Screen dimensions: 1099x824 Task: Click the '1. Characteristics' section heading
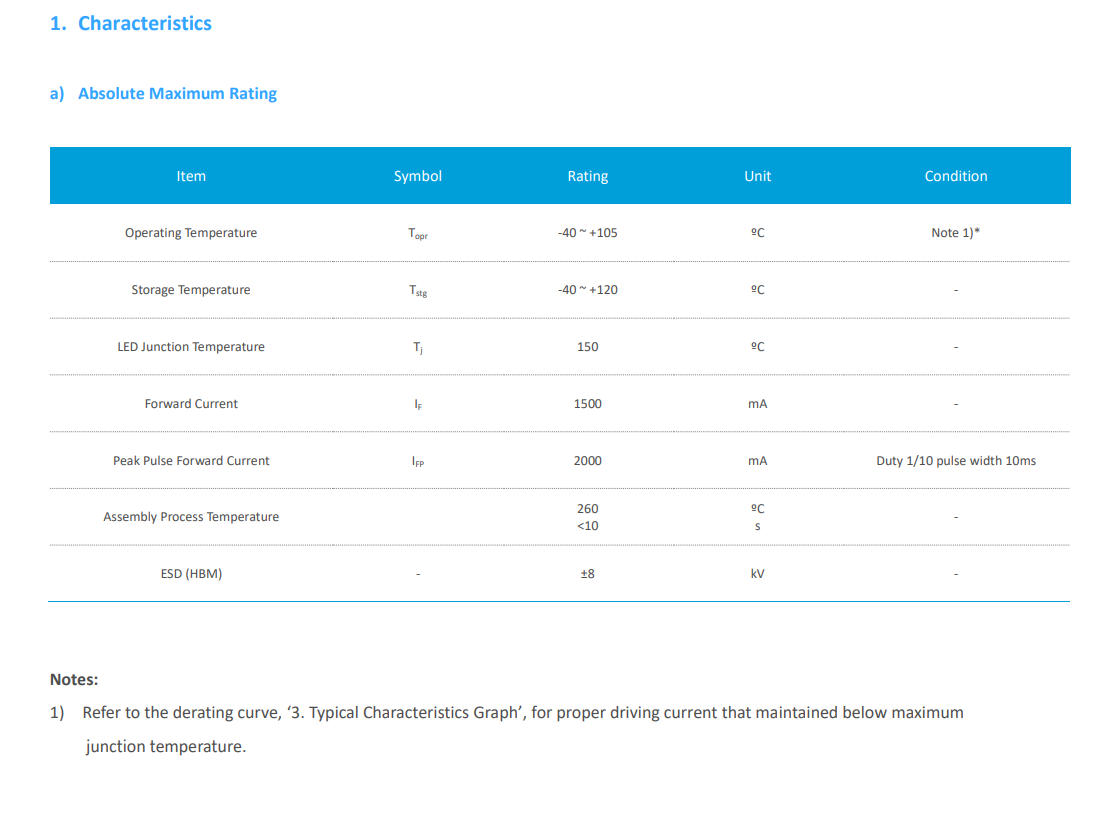131,23
